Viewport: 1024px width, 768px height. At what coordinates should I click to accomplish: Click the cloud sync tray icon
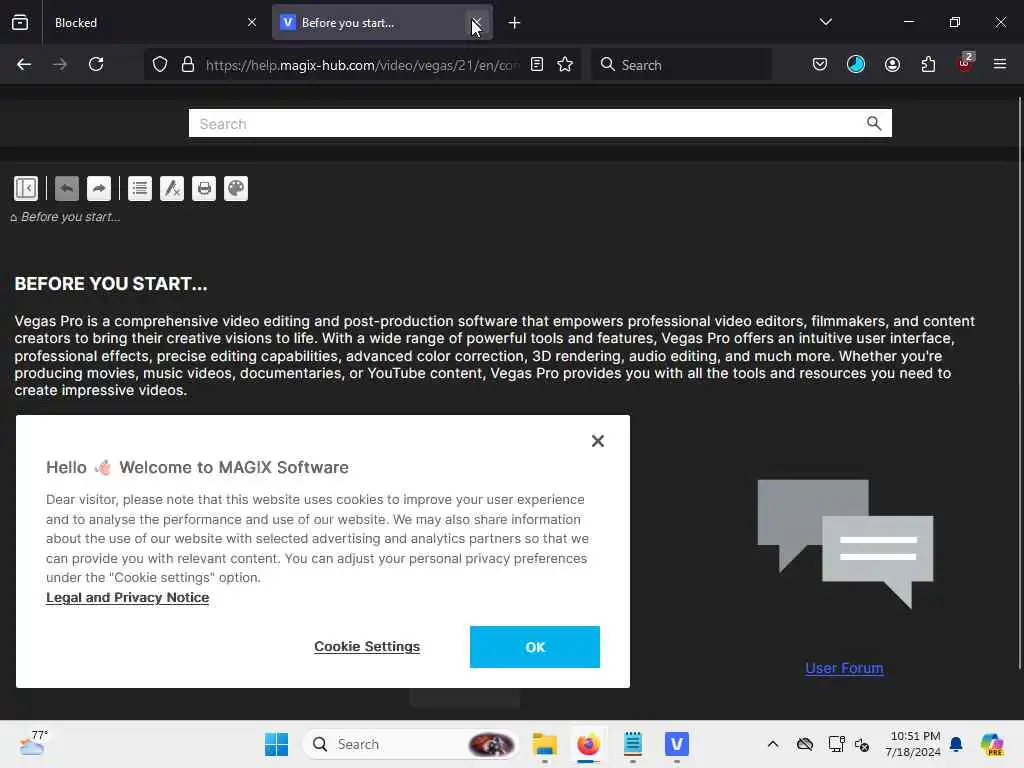805,744
